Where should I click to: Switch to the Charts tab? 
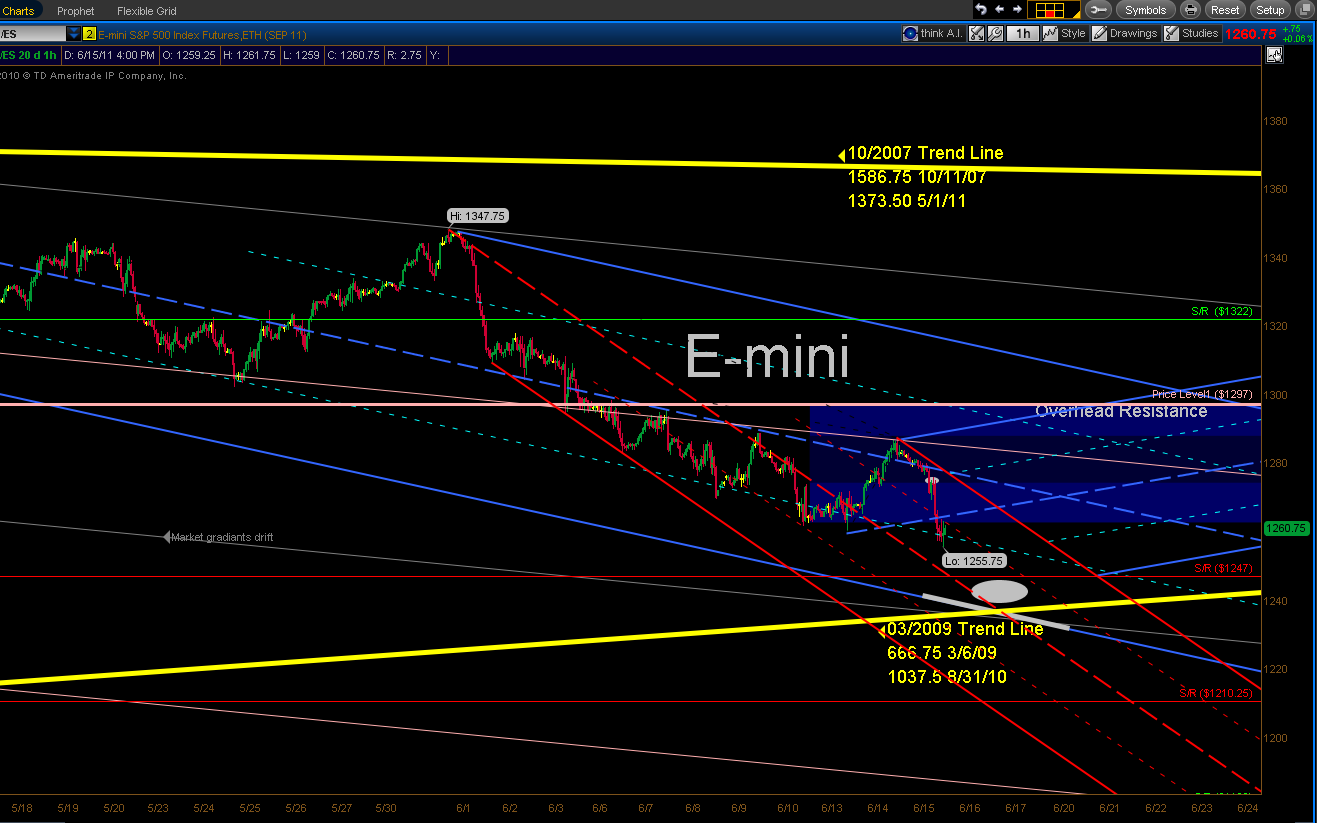click(18, 10)
